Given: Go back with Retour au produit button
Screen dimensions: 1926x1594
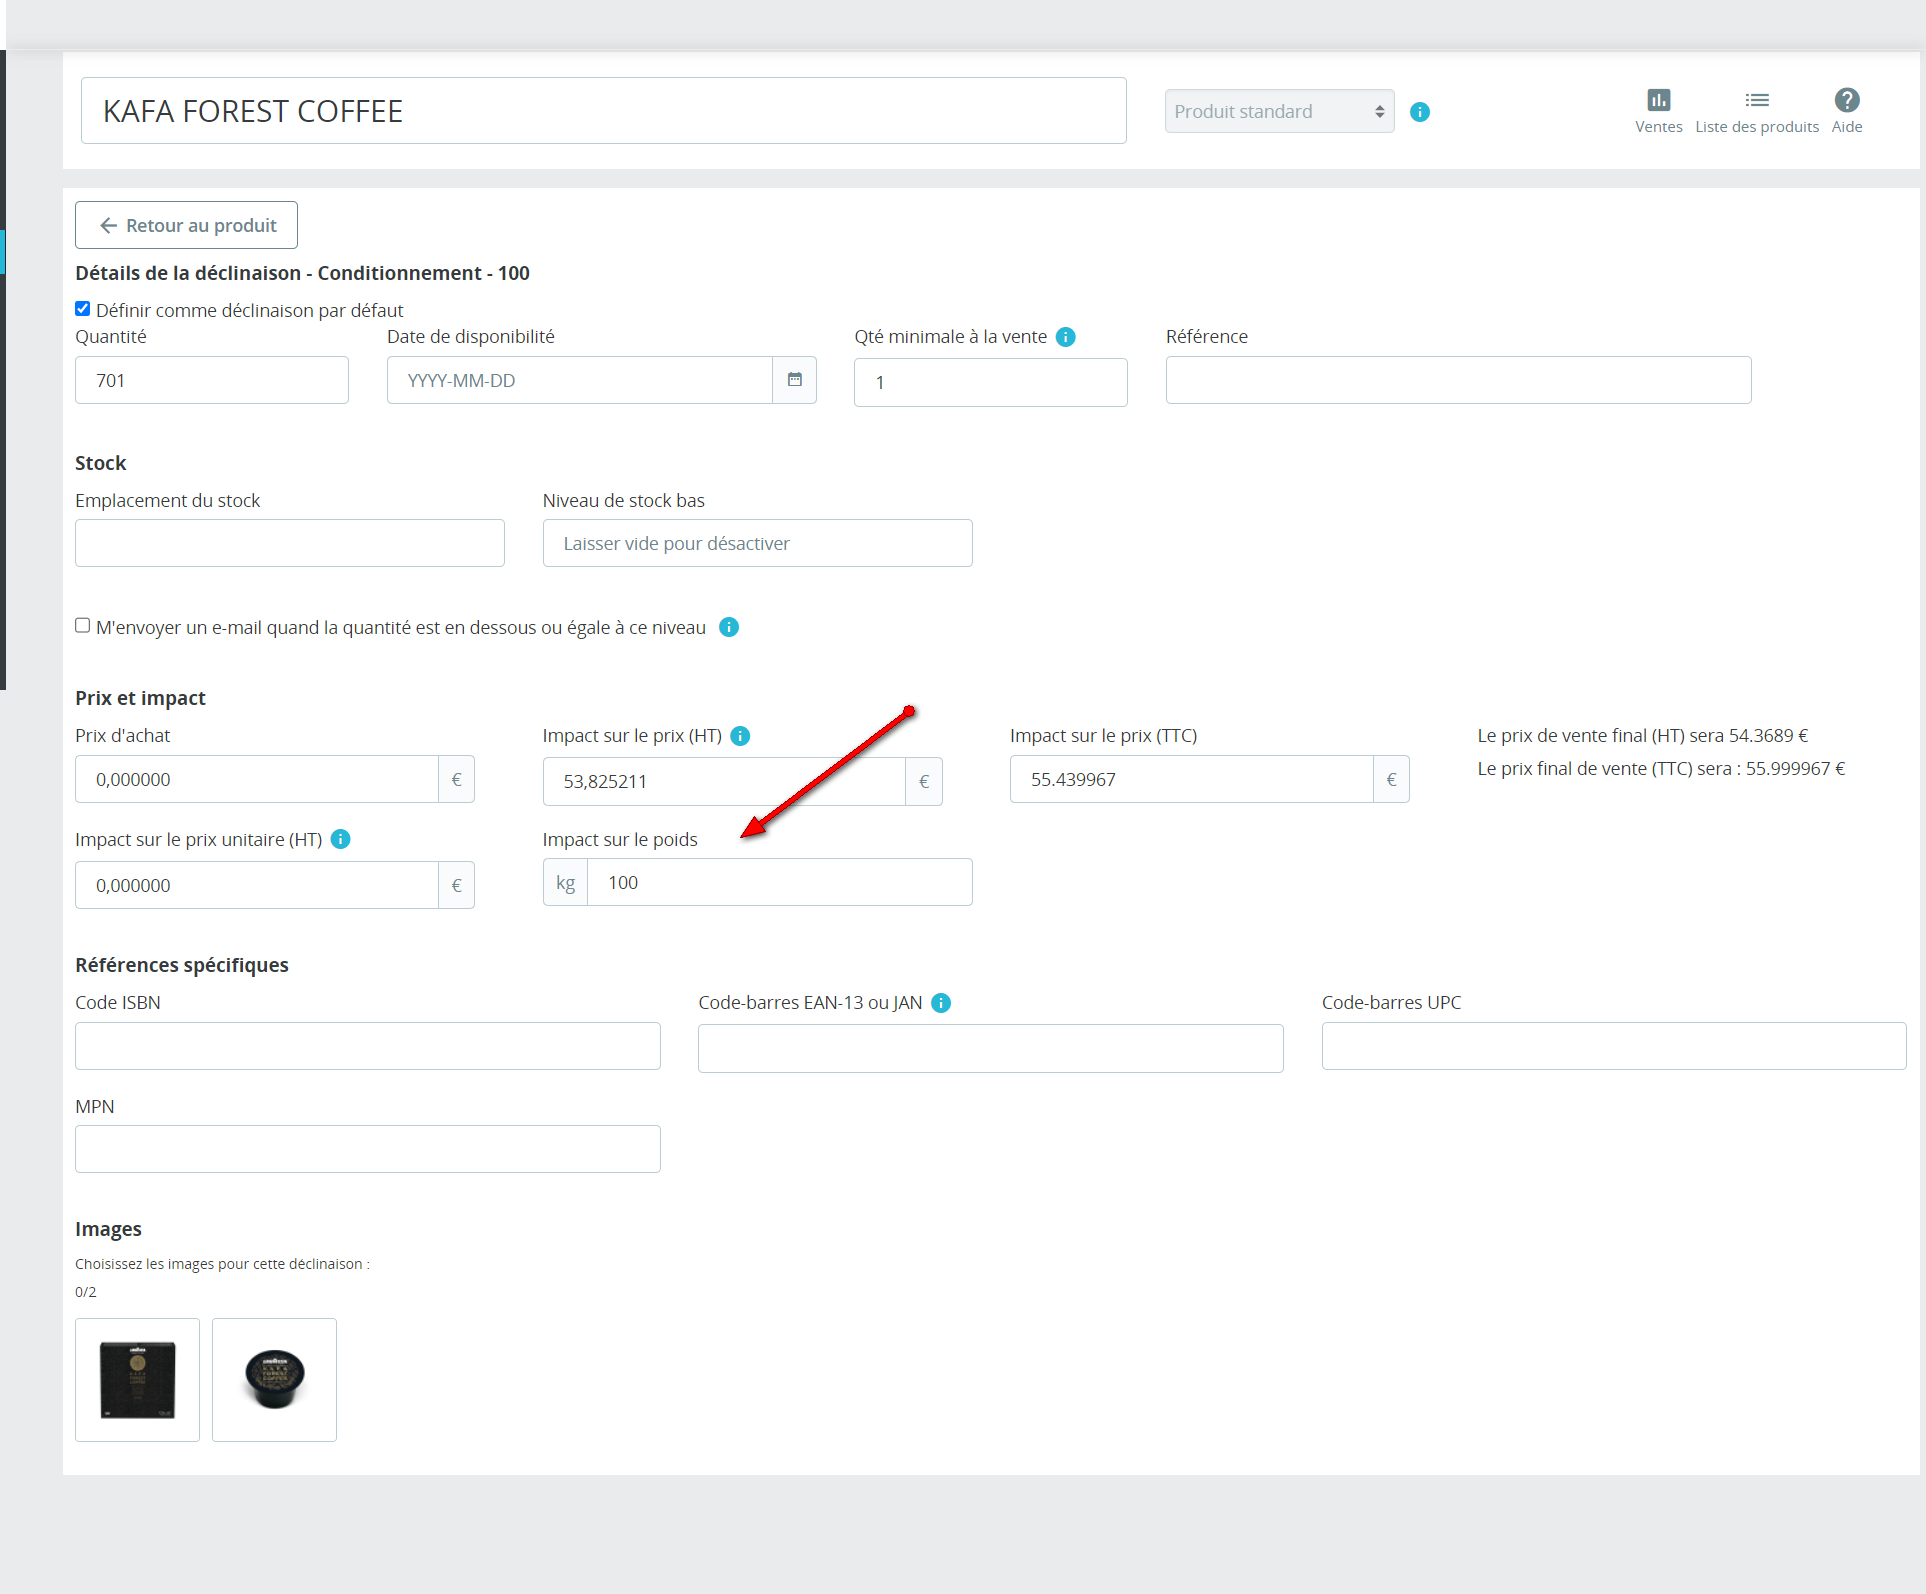Looking at the screenshot, I should [x=186, y=225].
